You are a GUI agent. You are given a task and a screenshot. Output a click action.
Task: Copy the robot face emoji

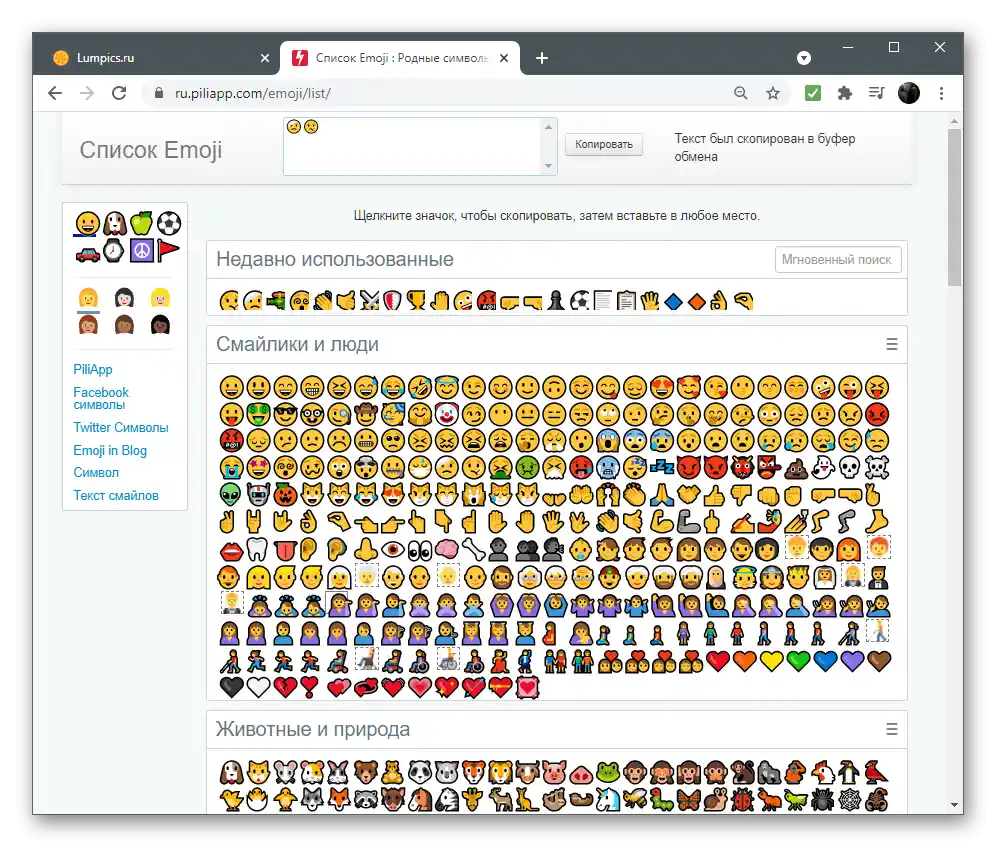(259, 495)
